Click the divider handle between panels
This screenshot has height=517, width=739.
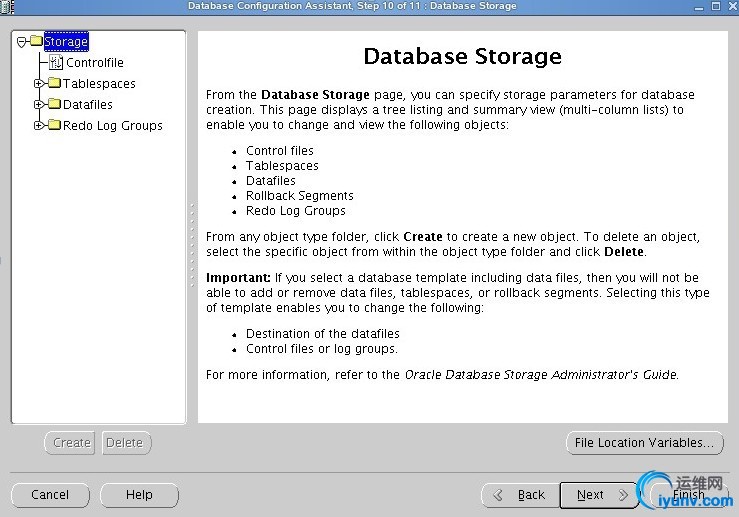(191, 225)
